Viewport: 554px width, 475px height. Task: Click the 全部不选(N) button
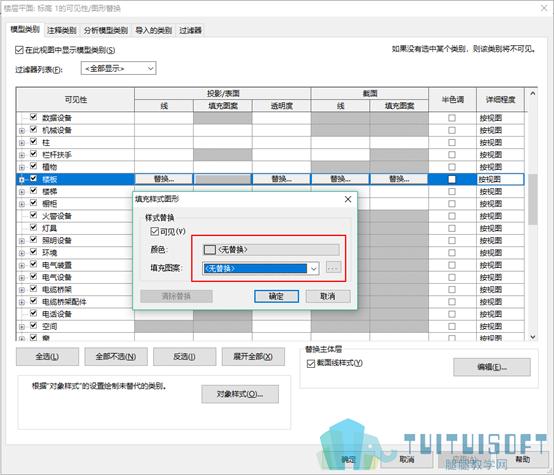coord(116,357)
